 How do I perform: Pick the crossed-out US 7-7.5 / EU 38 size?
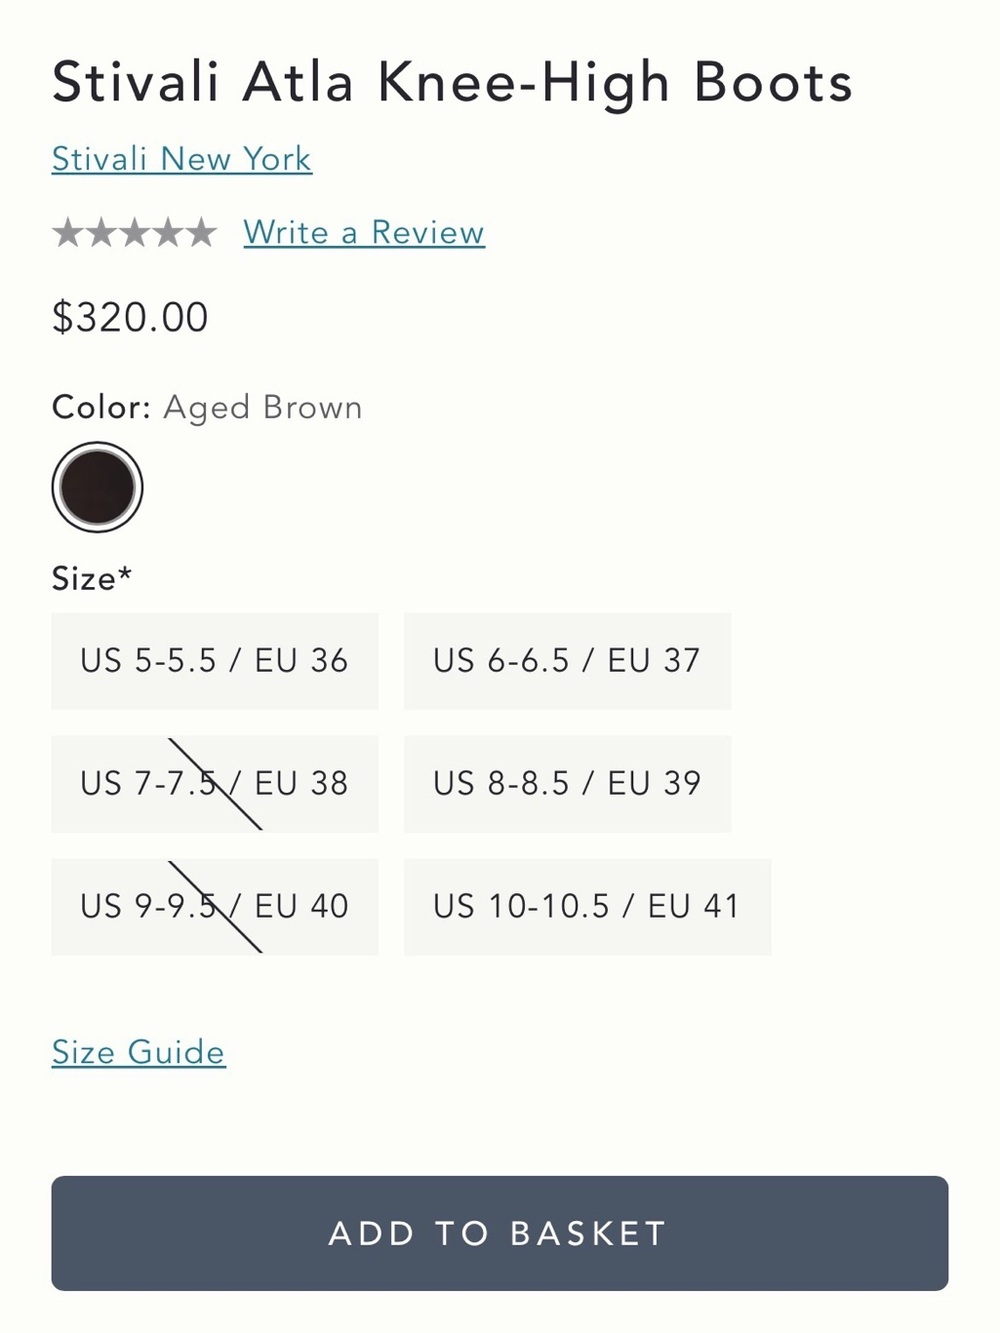(215, 784)
